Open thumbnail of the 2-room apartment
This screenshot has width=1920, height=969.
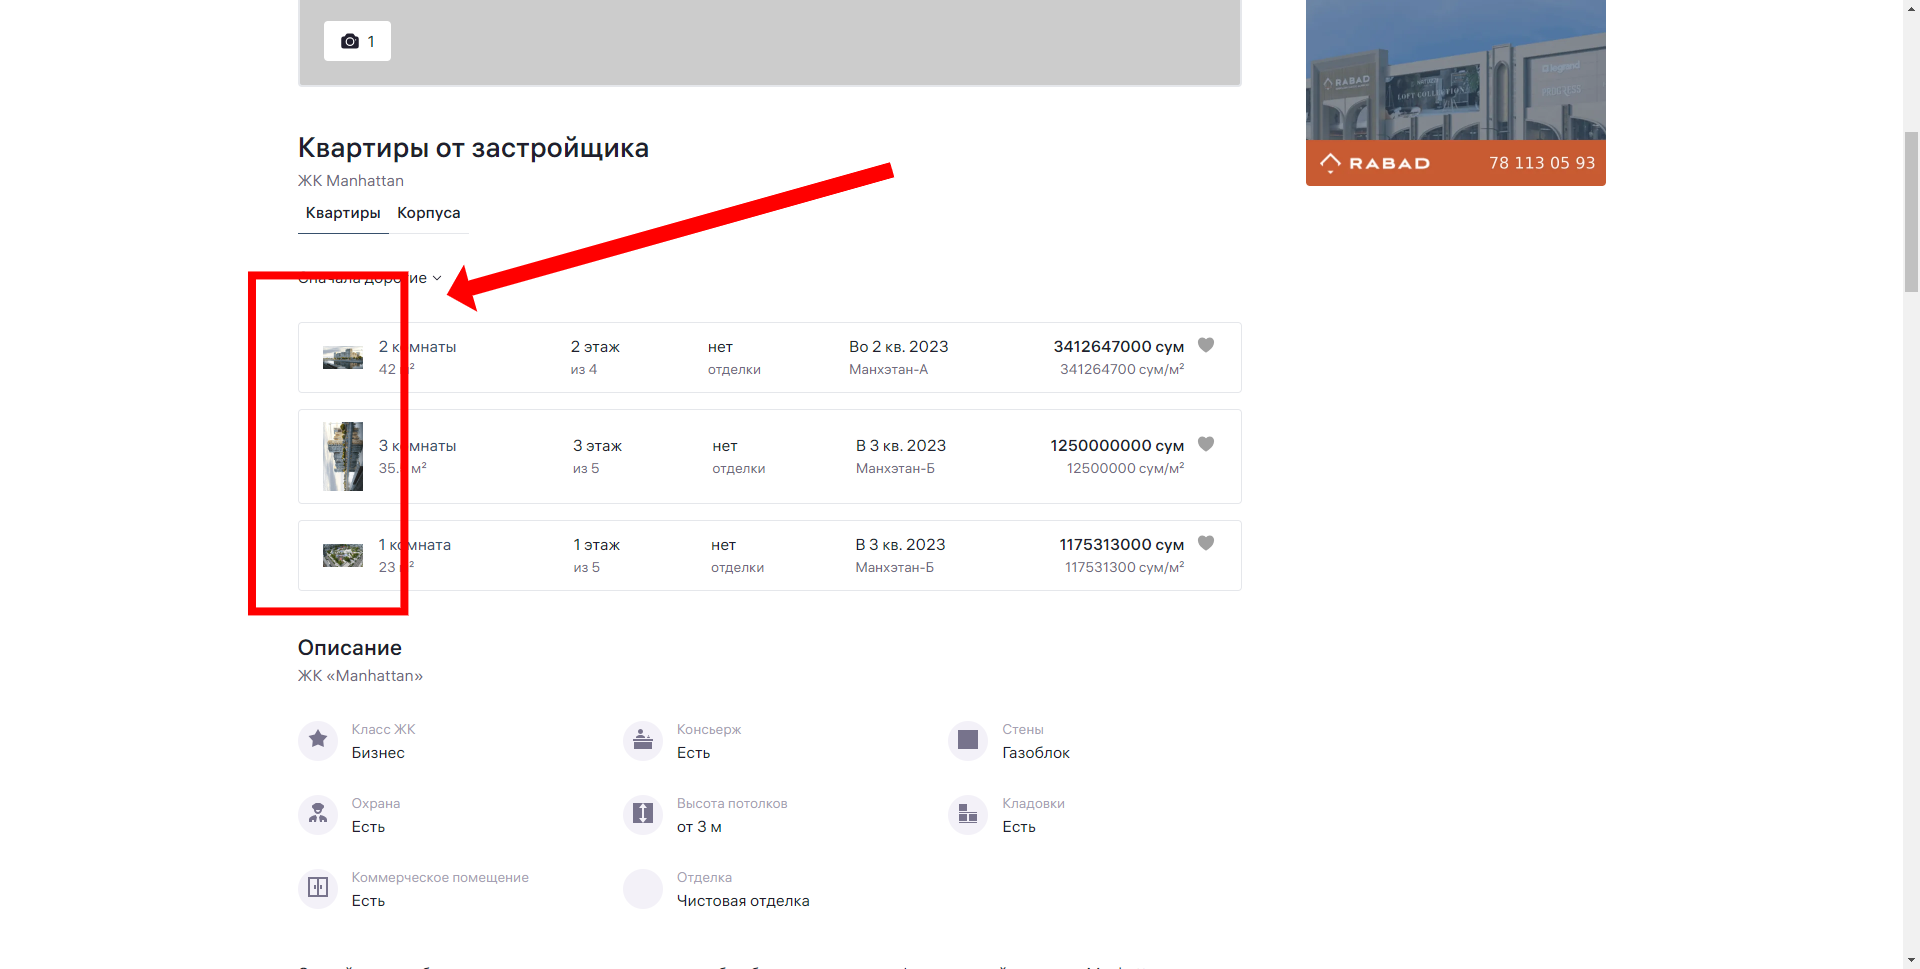point(343,358)
